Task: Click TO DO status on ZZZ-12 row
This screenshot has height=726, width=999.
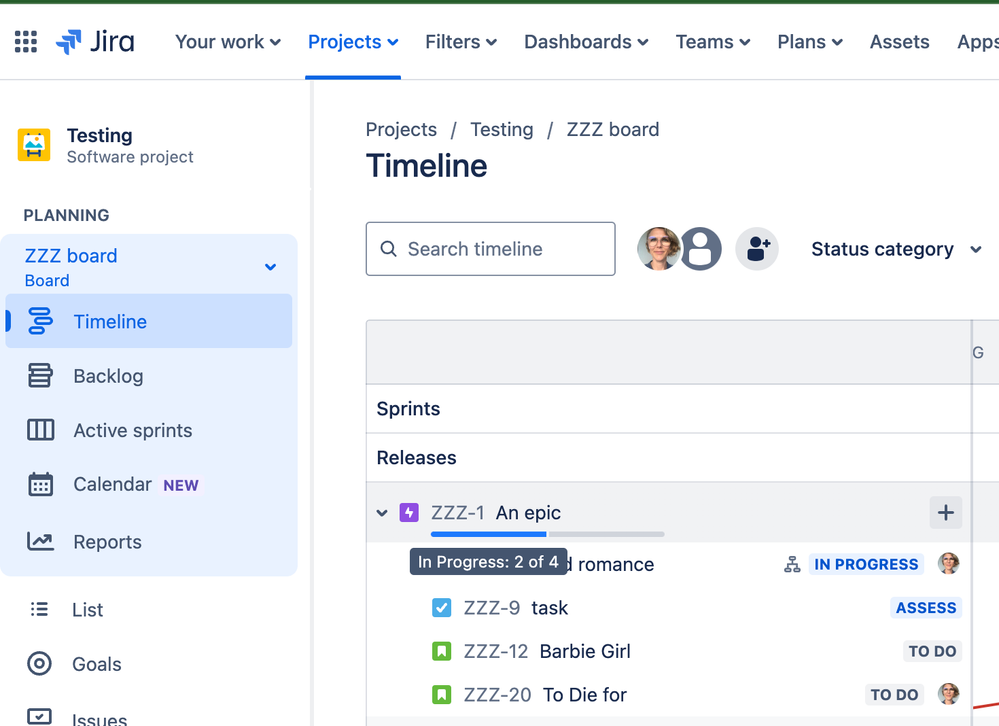Action: coord(932,651)
